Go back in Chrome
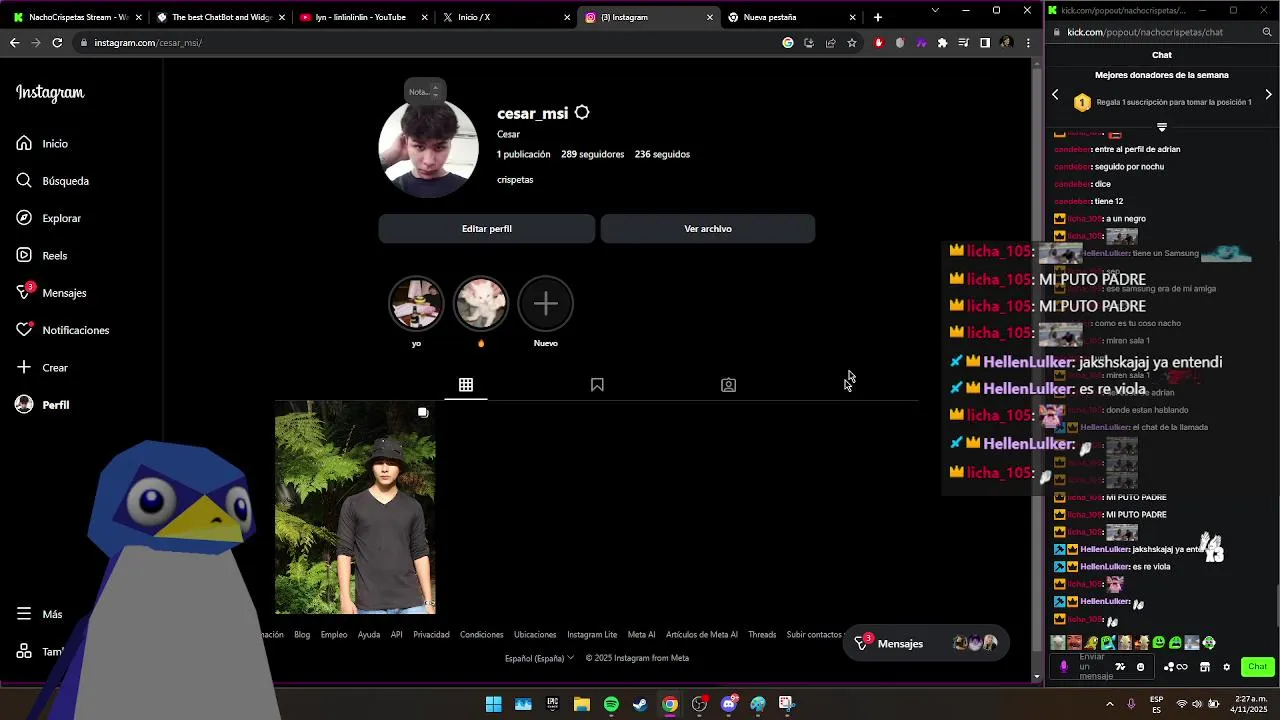Image resolution: width=1280 pixels, height=720 pixels. click(x=14, y=43)
